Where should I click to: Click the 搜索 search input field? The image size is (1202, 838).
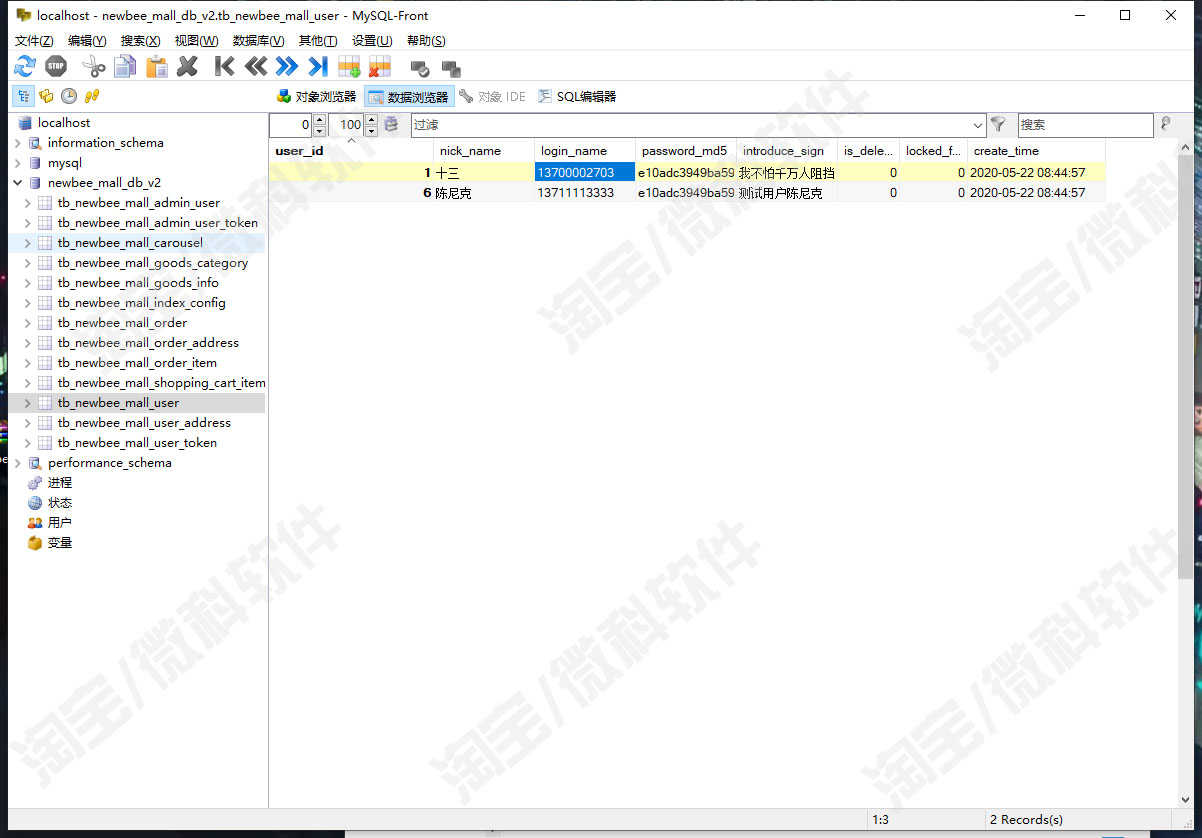tap(1085, 125)
